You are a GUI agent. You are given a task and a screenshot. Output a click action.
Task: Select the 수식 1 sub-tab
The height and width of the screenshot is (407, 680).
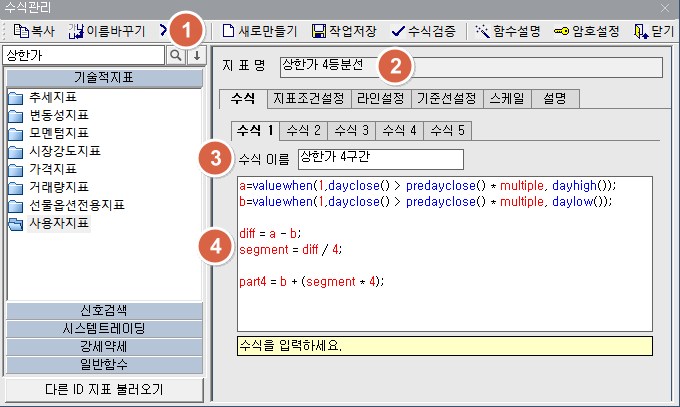coord(255,131)
